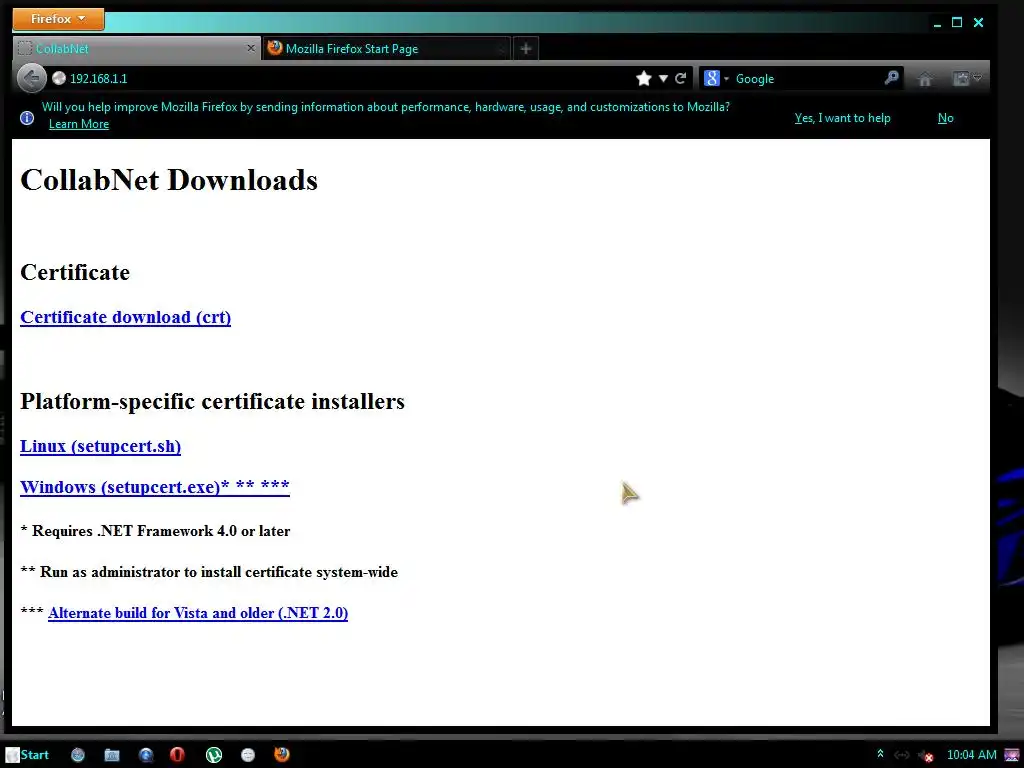Show hidden tray icons arrow
Viewport: 1024px width, 768px height.
[x=880, y=754]
